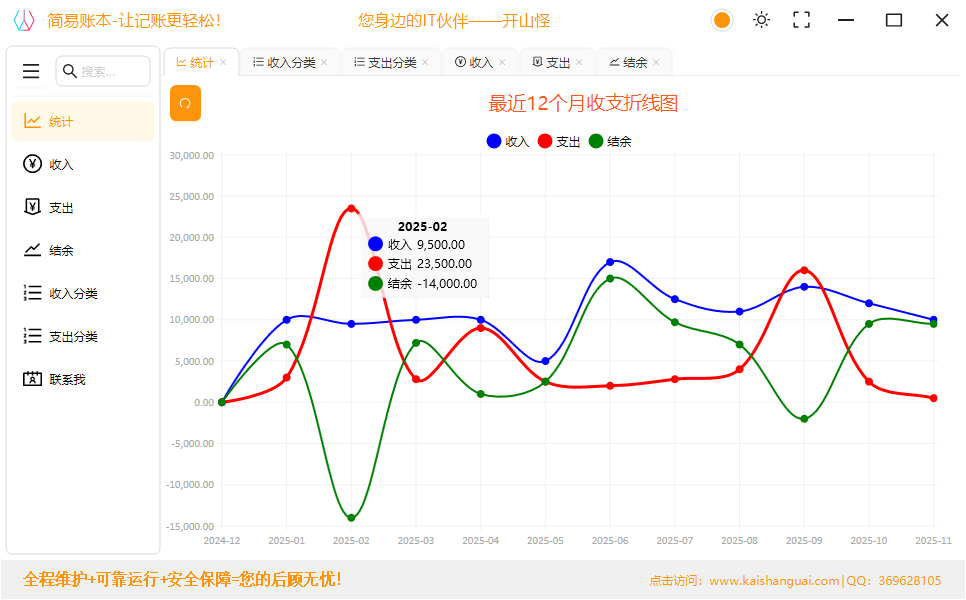The height and width of the screenshot is (600, 966).
Task: Toggle light/dark mode sun icon
Action: 761,20
